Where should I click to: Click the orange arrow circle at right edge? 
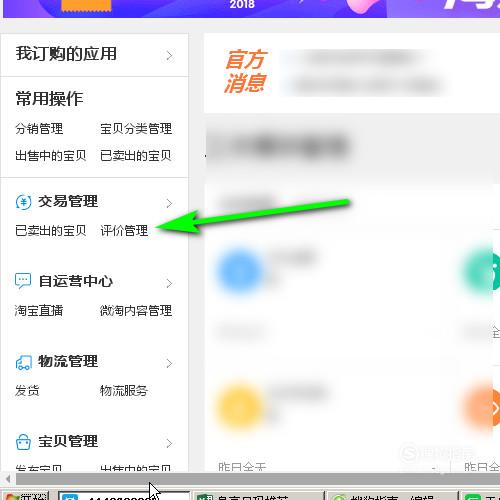click(483, 407)
